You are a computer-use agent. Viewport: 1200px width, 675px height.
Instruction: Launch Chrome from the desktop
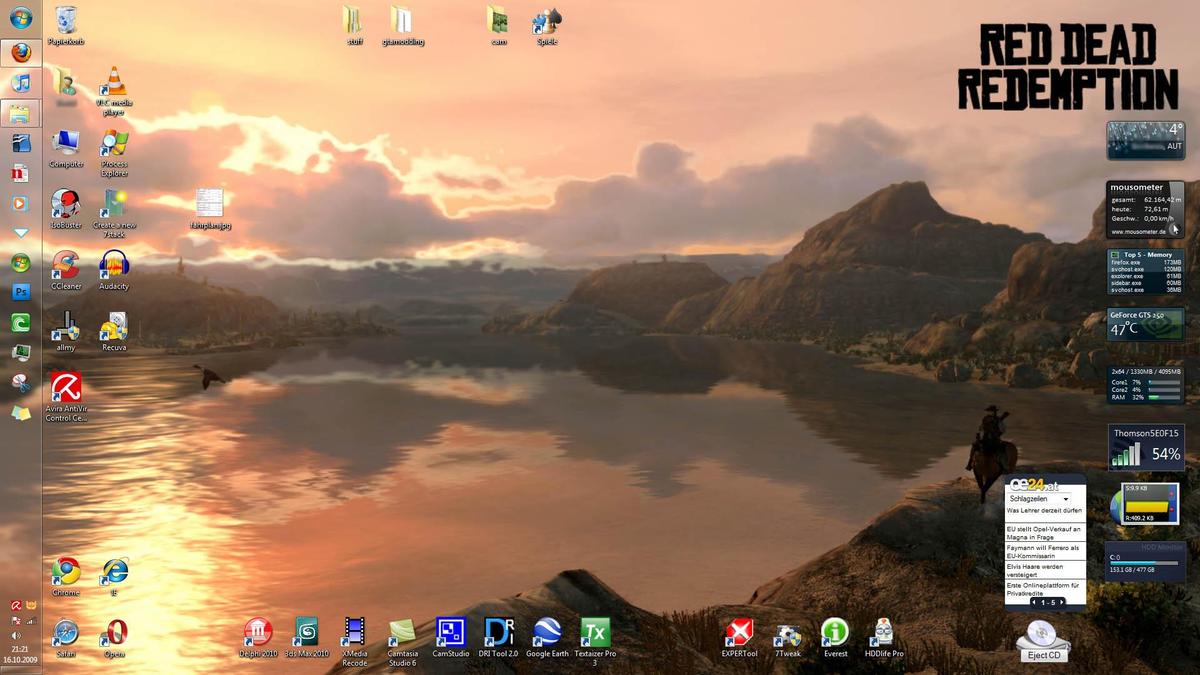click(x=66, y=577)
